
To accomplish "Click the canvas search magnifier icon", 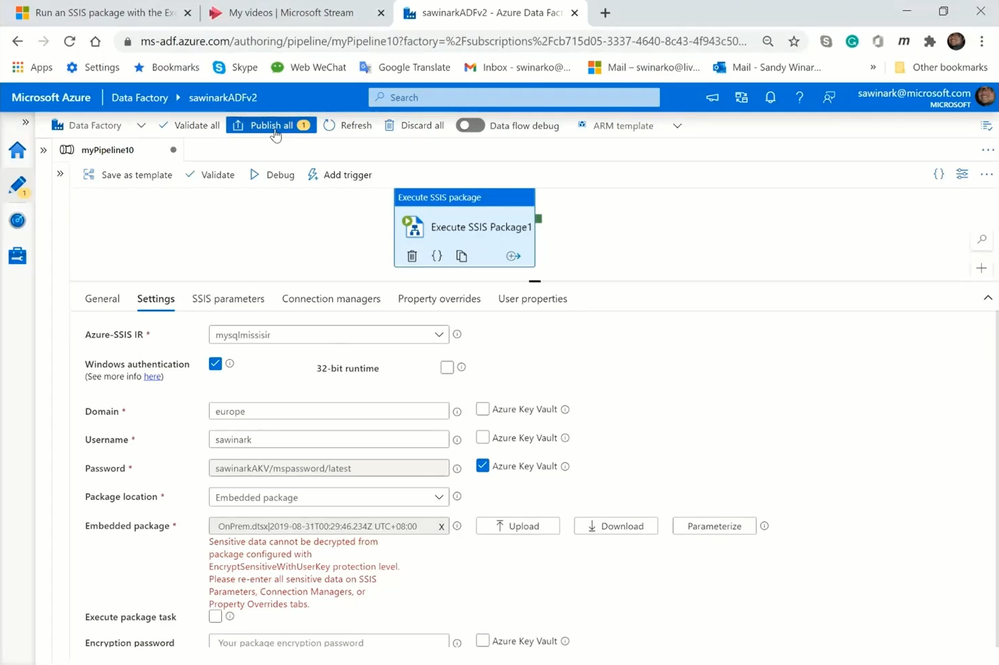I will (x=982, y=240).
